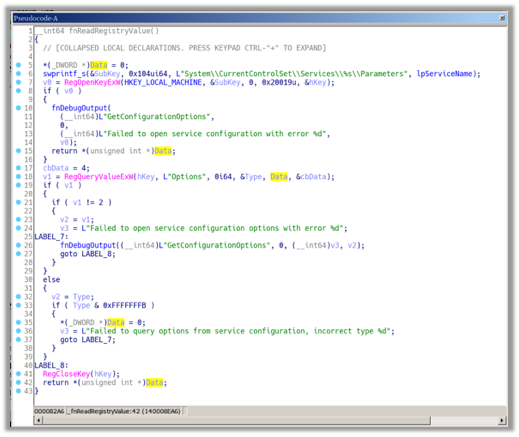Select highlighted Data variable on line 15
519x437 pixels.
tap(163, 151)
